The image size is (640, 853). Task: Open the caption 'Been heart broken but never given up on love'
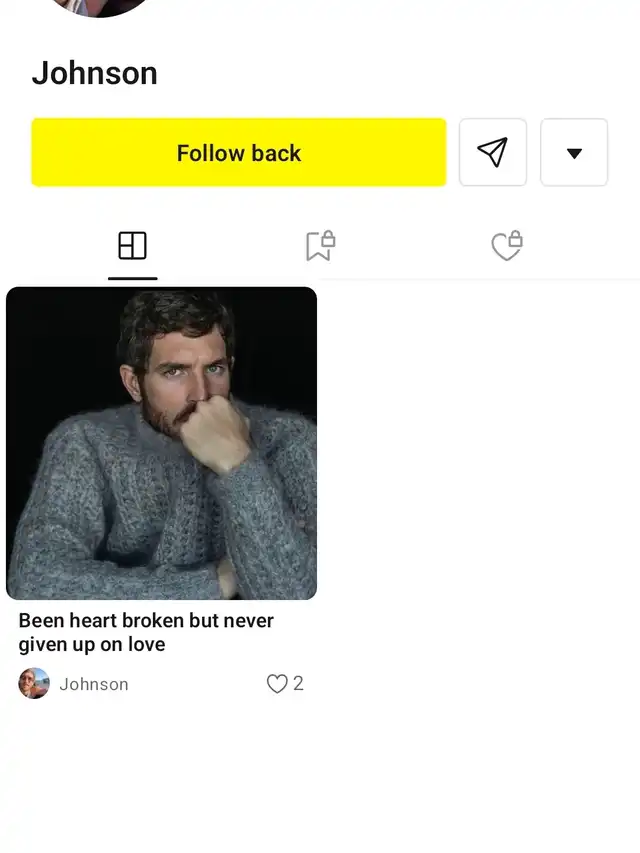[146, 632]
